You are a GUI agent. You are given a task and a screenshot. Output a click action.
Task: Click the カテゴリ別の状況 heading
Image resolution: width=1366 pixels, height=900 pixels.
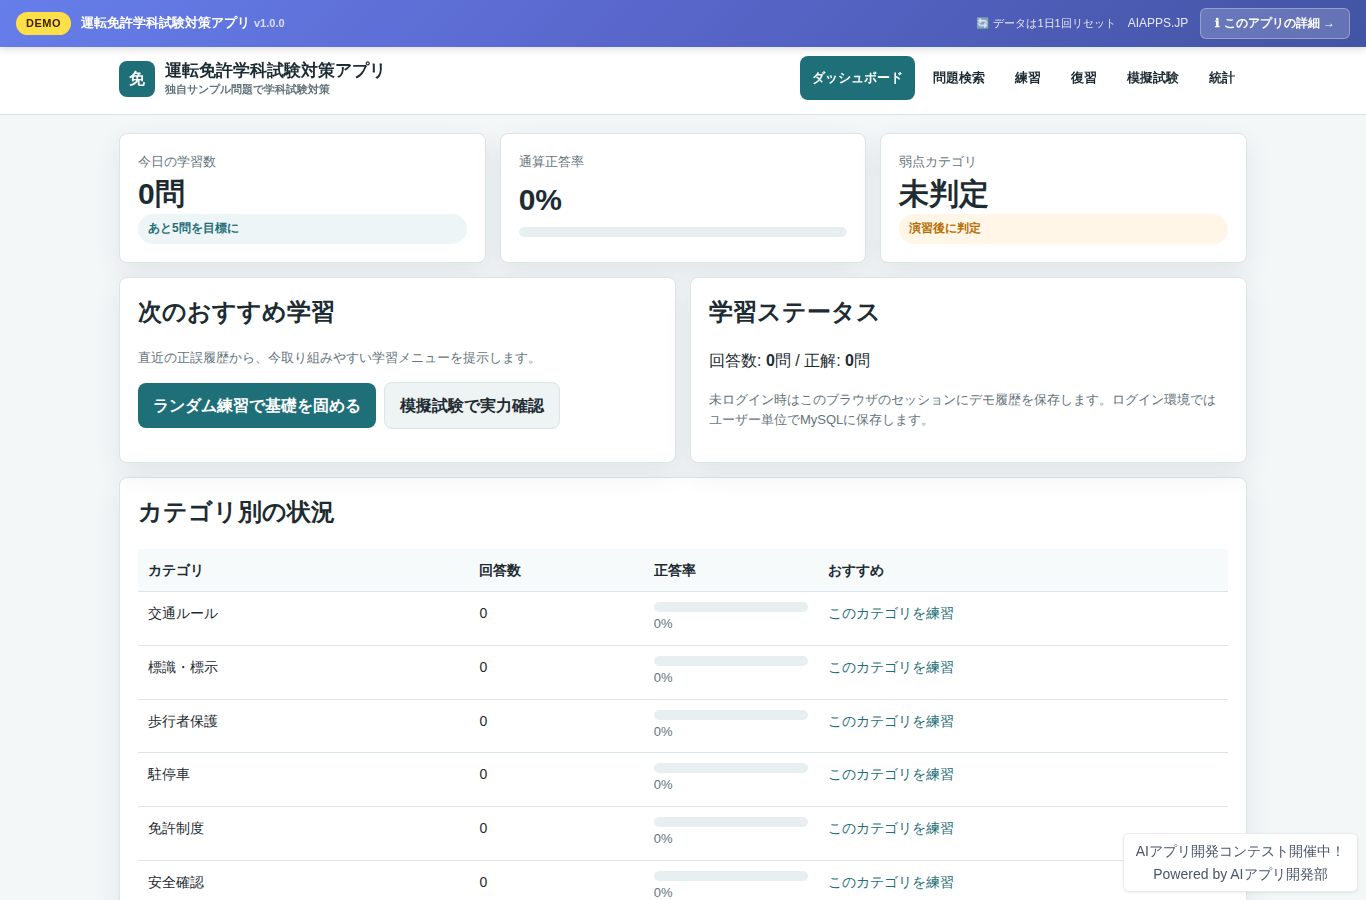pyautogui.click(x=236, y=512)
